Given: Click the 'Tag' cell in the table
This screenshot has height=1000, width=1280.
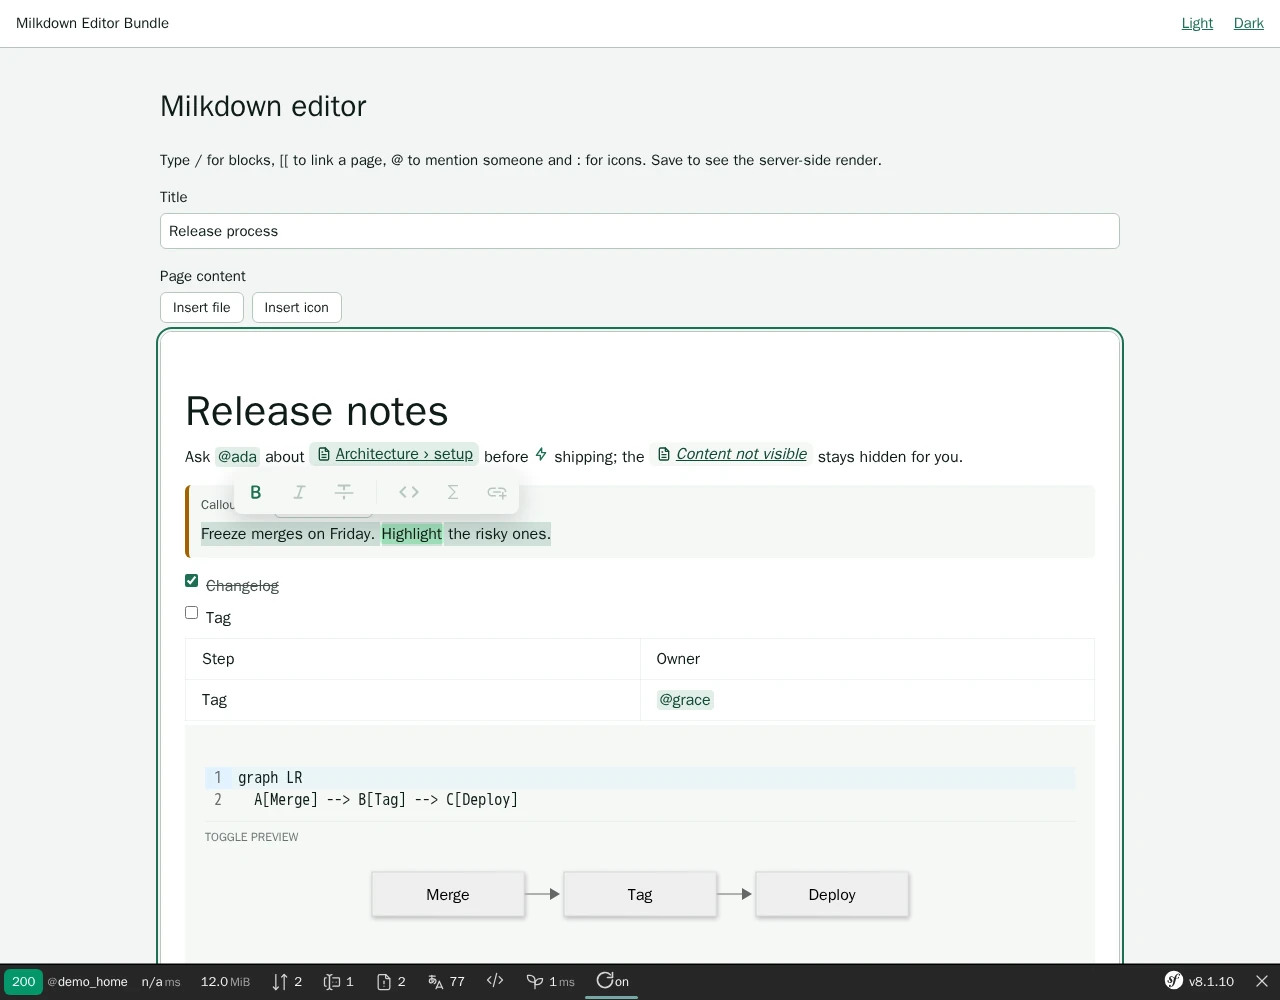Looking at the screenshot, I should (x=413, y=700).
